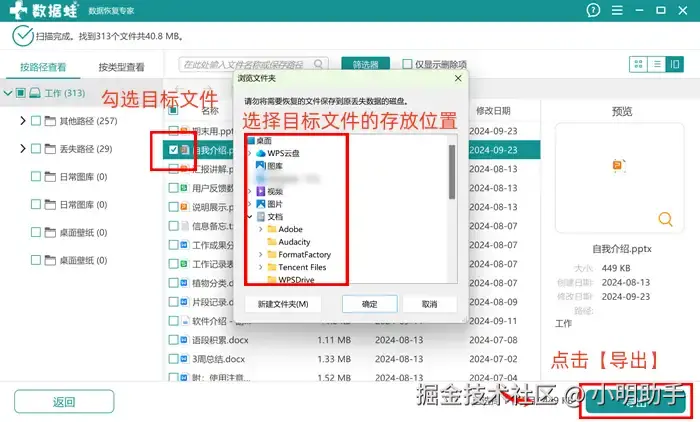The height and width of the screenshot is (422, 700).
Task: Switch to grid thumbnail view icon
Action: 638,64
